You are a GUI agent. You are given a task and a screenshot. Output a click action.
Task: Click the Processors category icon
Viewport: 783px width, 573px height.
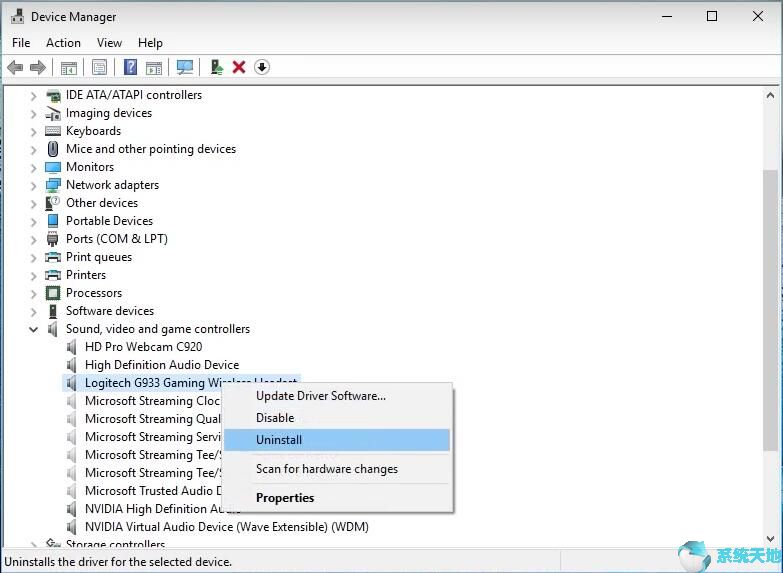pos(53,293)
